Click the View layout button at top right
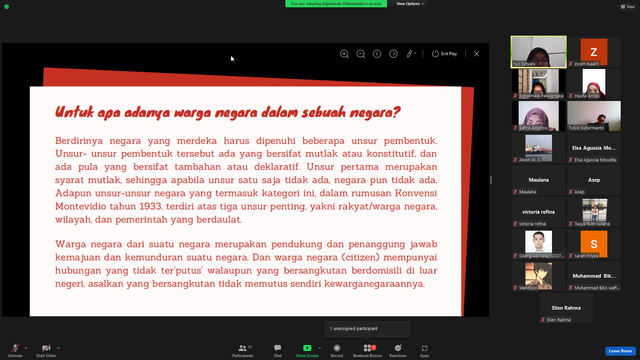640x360 pixels. [x=628, y=7]
